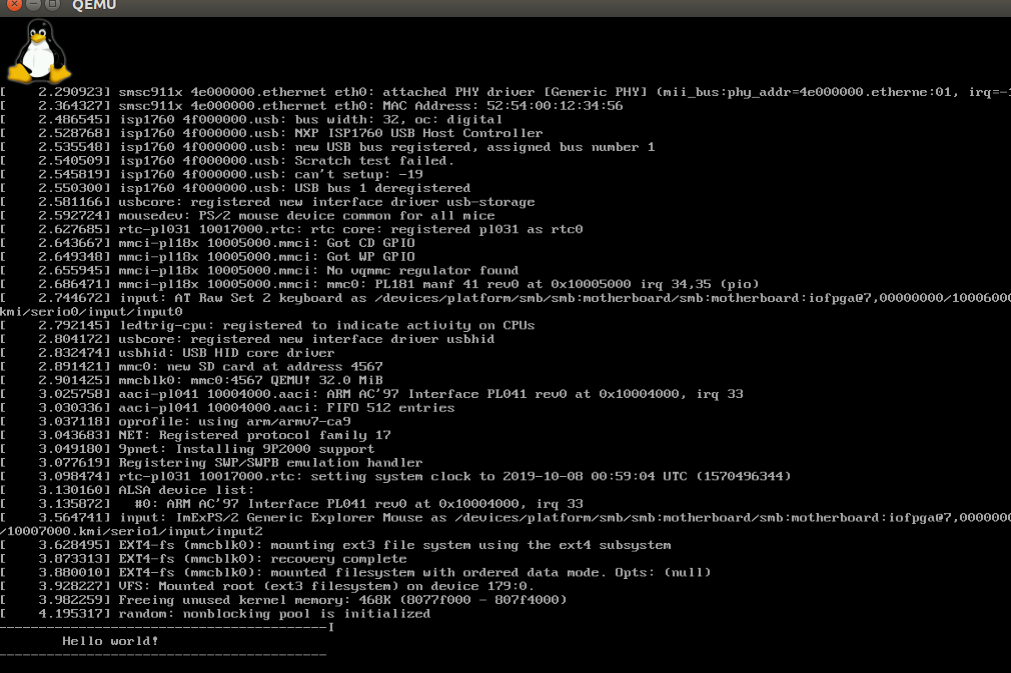This screenshot has width=1011, height=673.
Task: Click the 'kmi/serio0/input/input0' continuation line
Action: (92, 311)
